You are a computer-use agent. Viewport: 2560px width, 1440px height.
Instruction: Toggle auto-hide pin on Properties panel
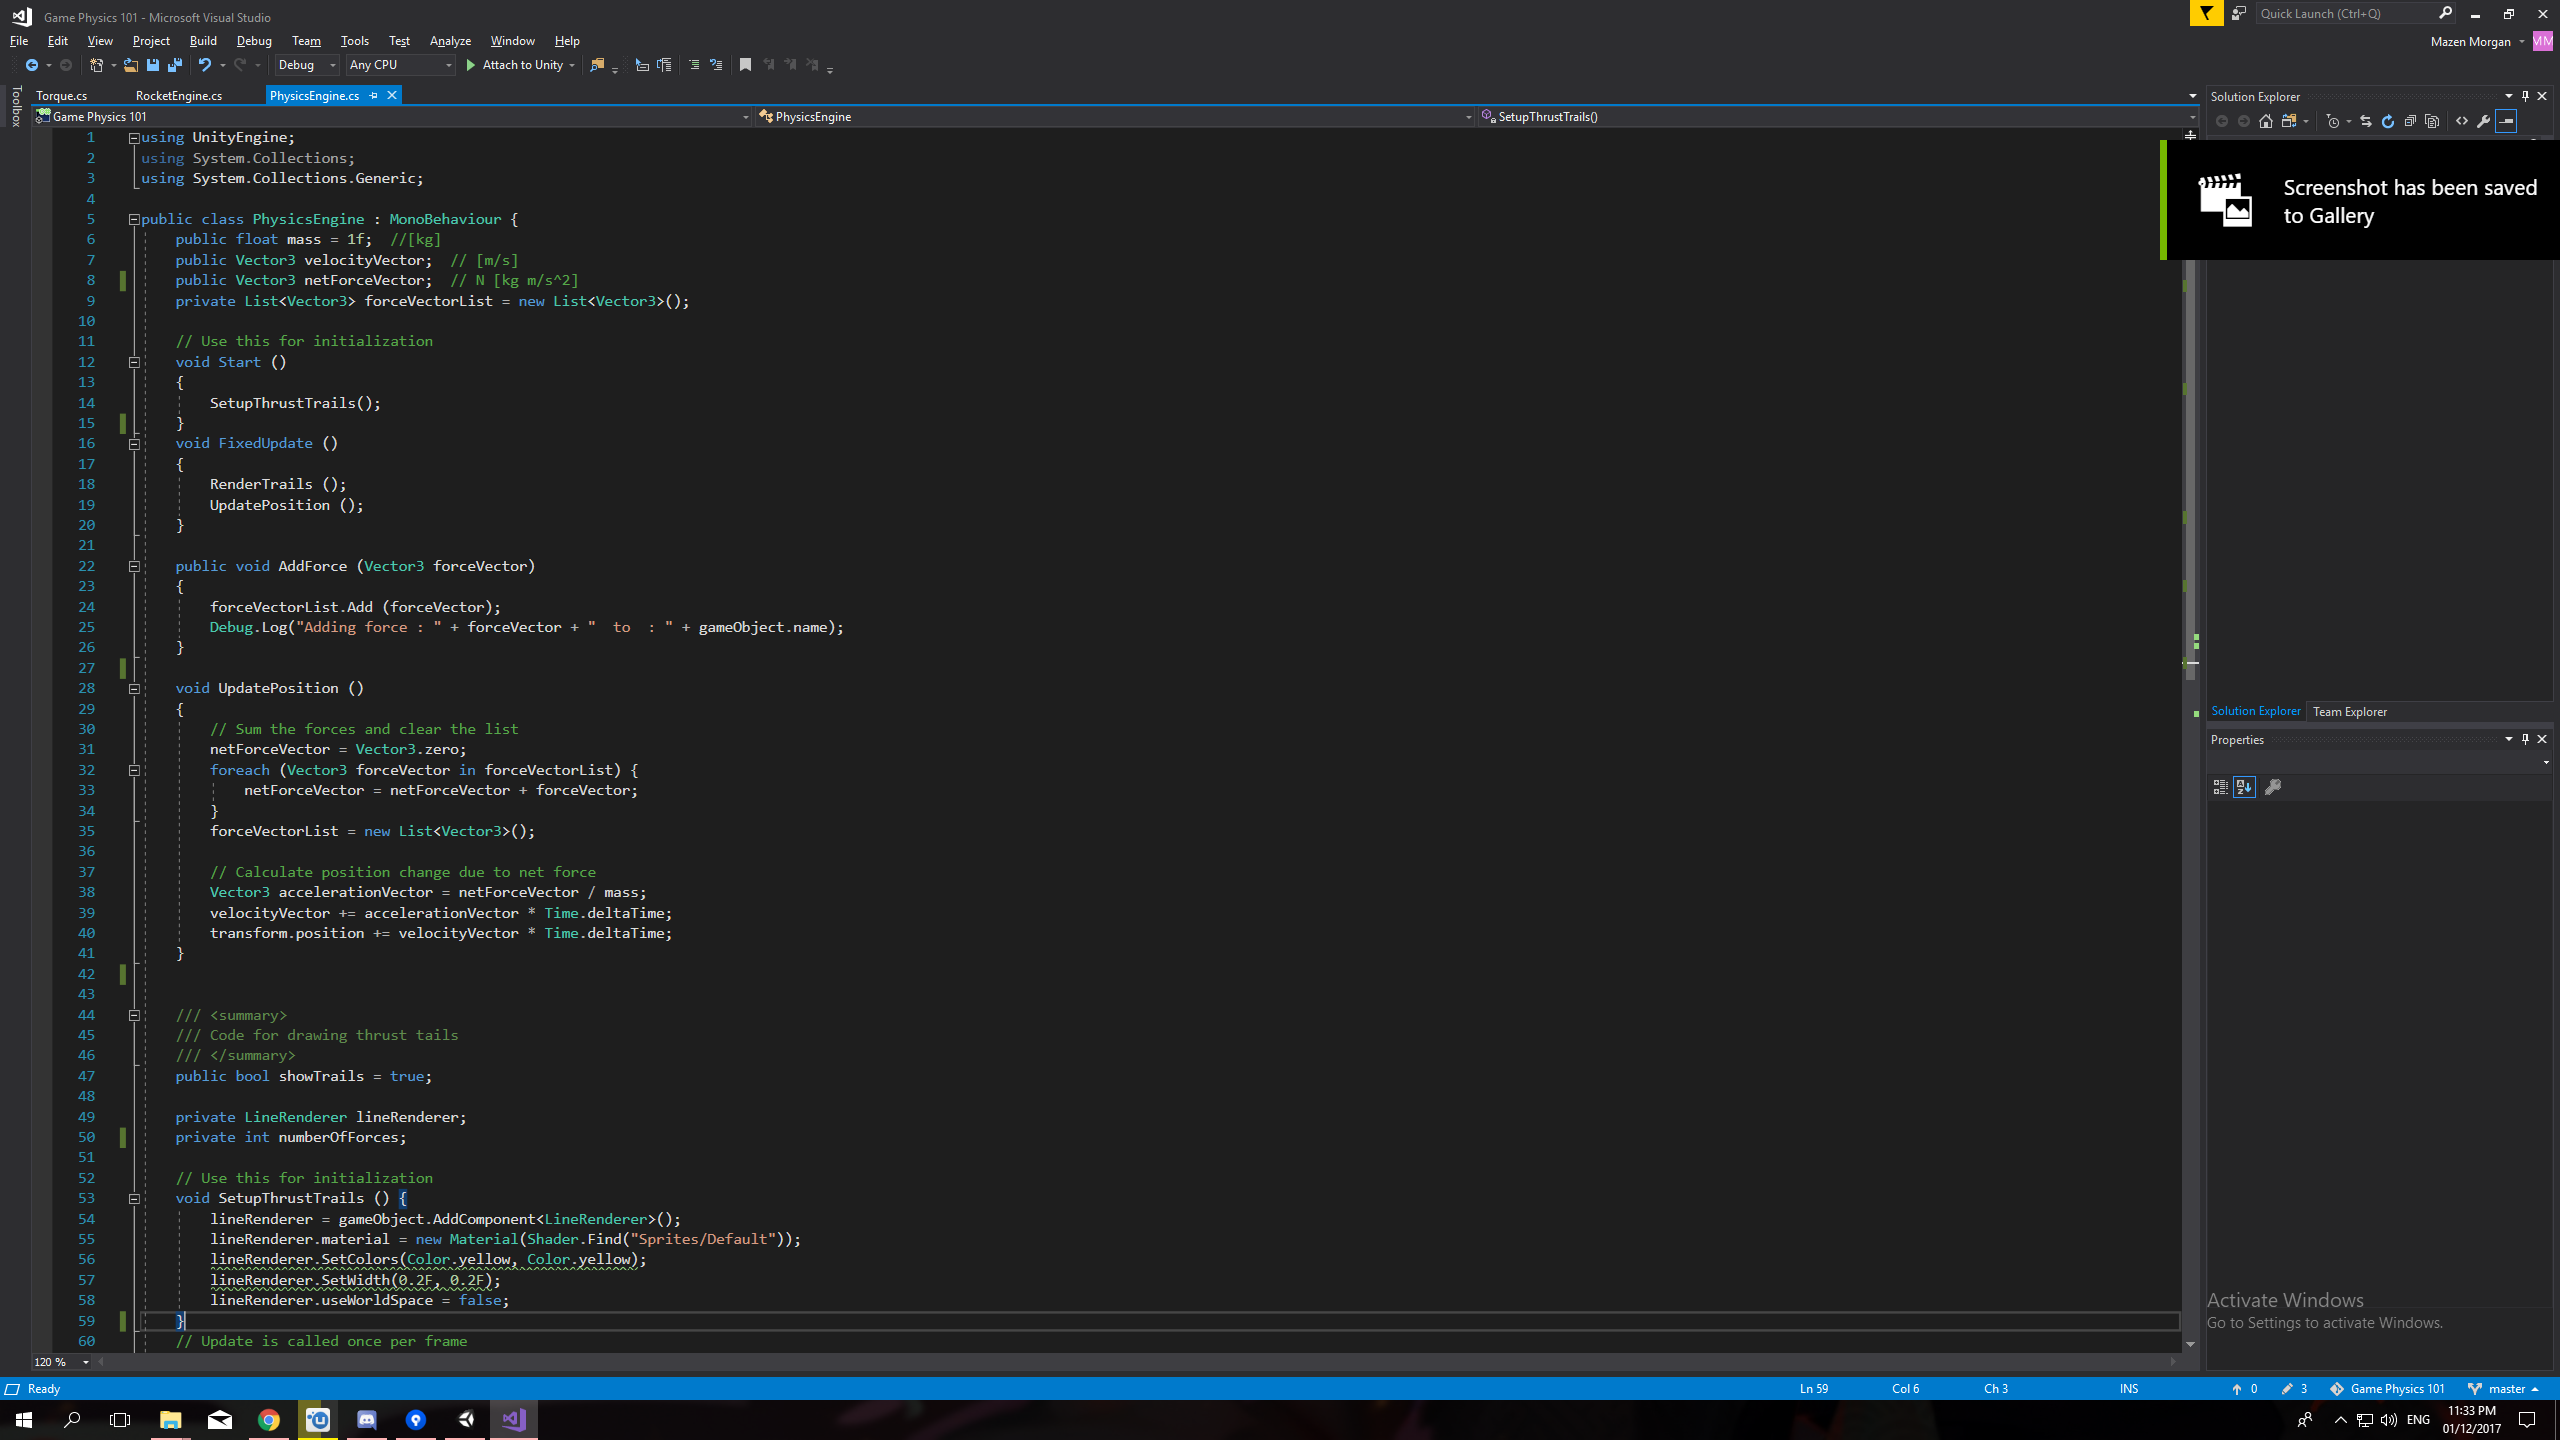pos(2525,739)
